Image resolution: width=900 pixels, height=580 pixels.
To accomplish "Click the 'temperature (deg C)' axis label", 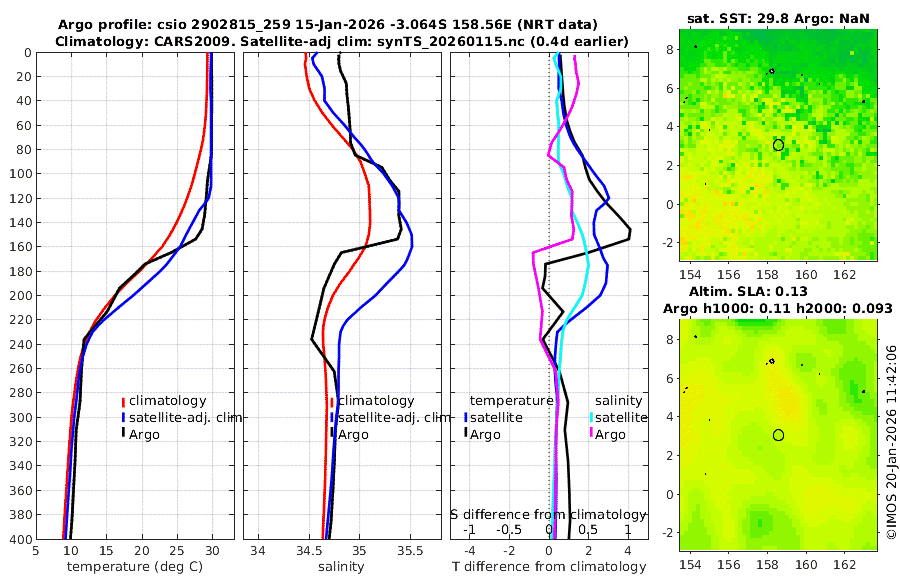I will point(135,567).
